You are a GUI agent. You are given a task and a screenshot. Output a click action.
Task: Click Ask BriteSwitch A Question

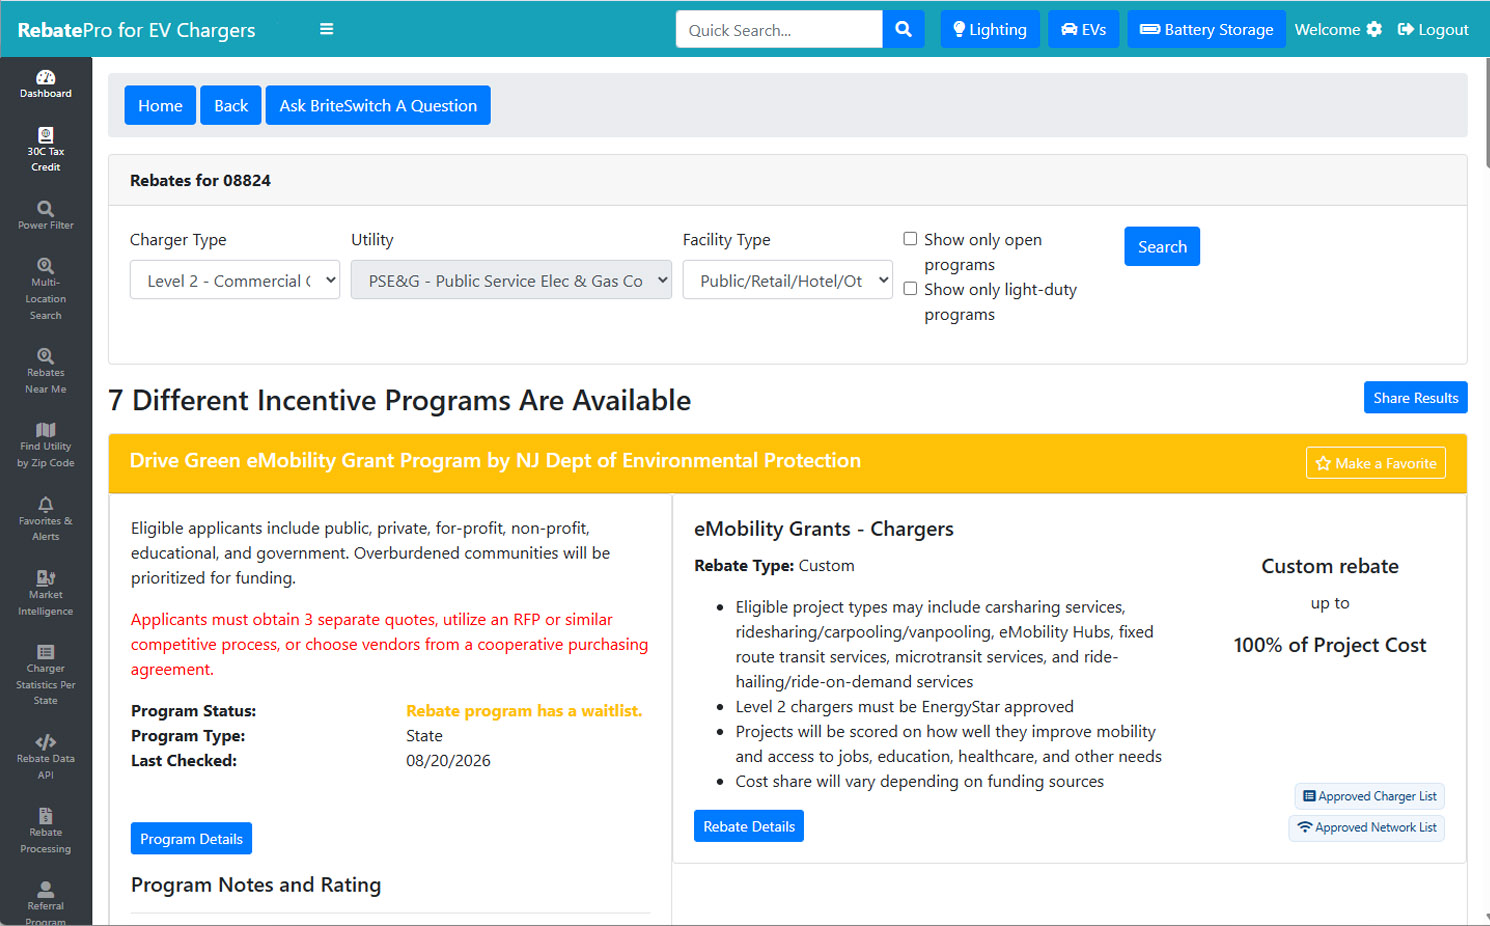378,105
